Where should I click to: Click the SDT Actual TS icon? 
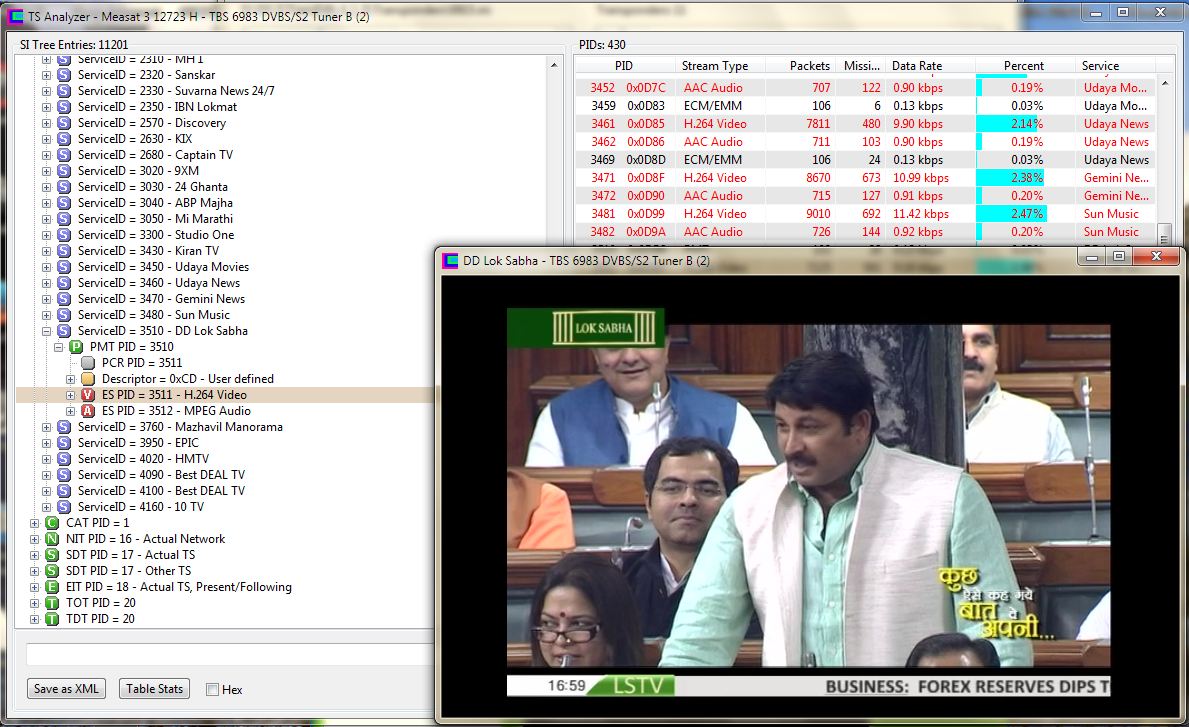(52, 554)
